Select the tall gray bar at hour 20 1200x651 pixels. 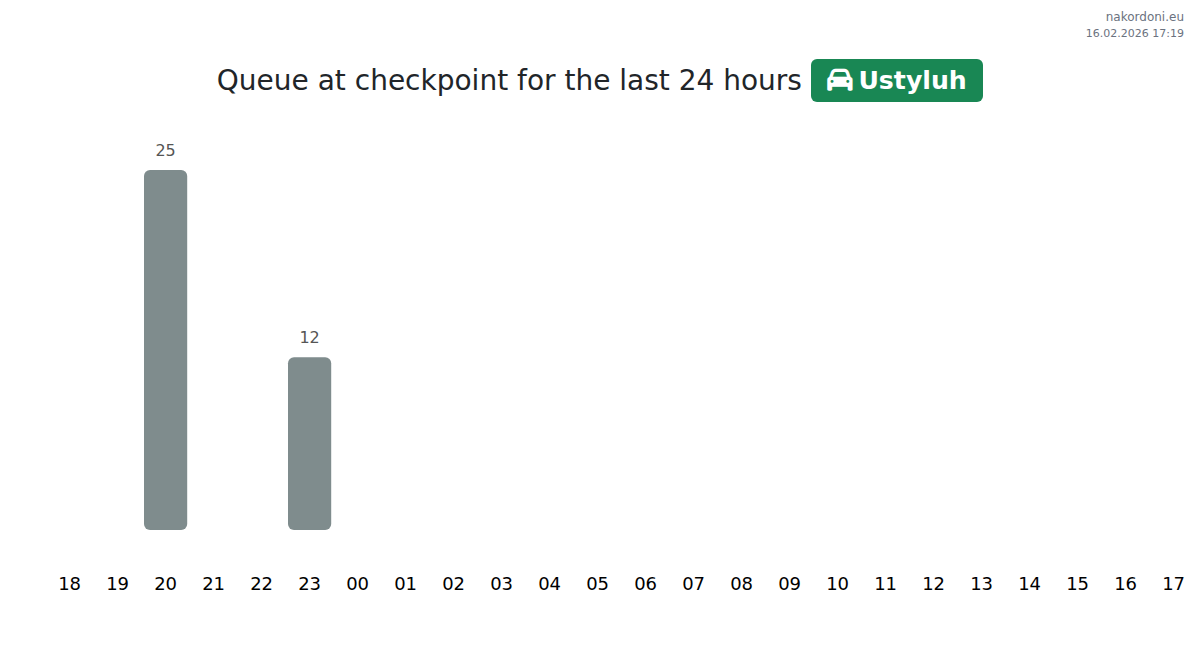[x=165, y=349]
